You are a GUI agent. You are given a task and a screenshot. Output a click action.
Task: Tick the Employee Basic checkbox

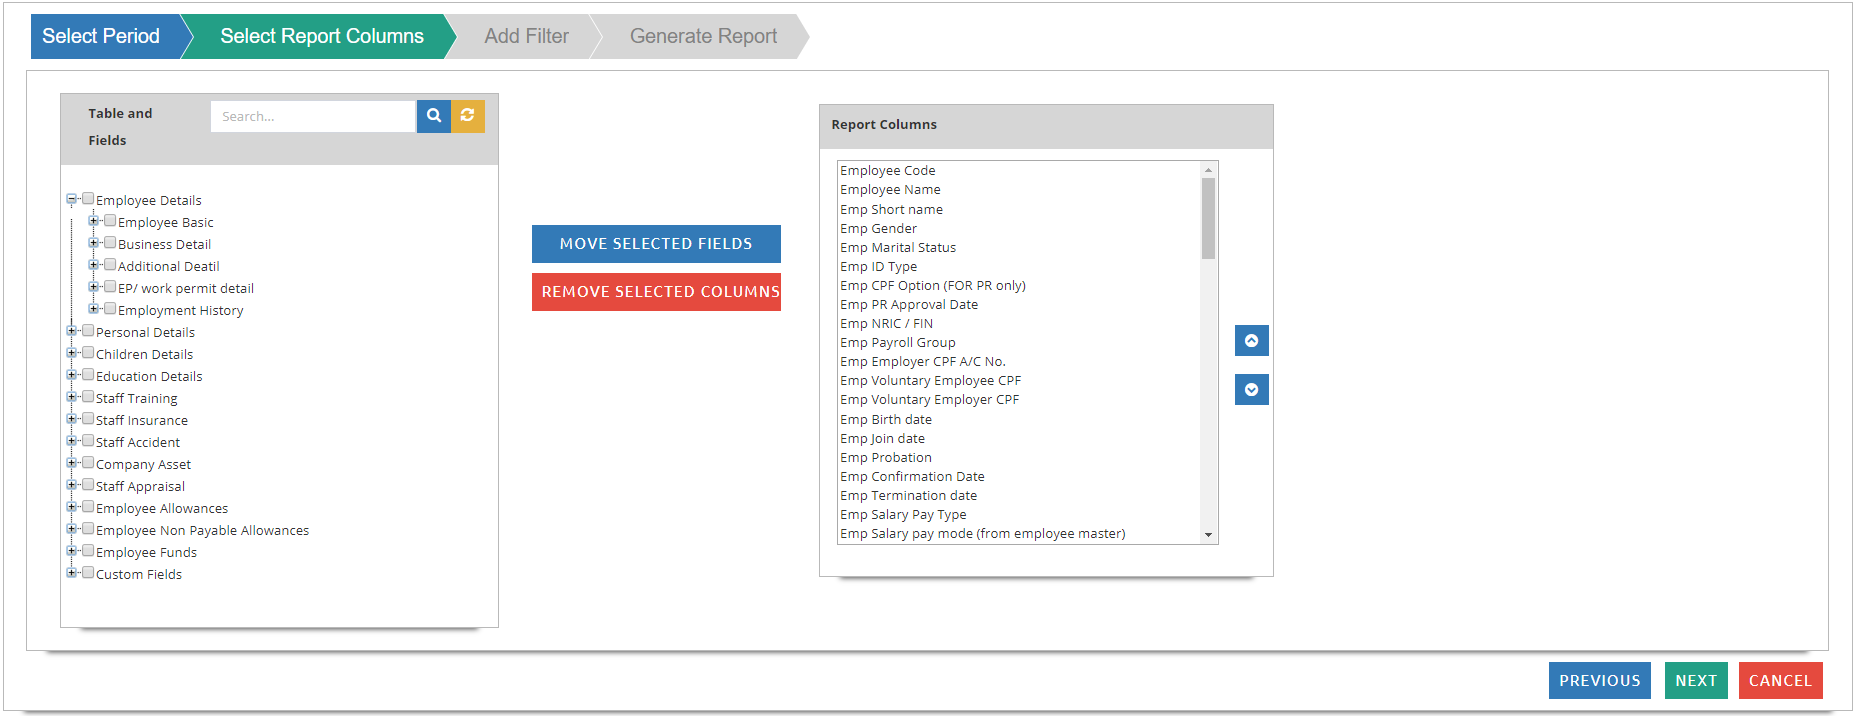tap(110, 221)
